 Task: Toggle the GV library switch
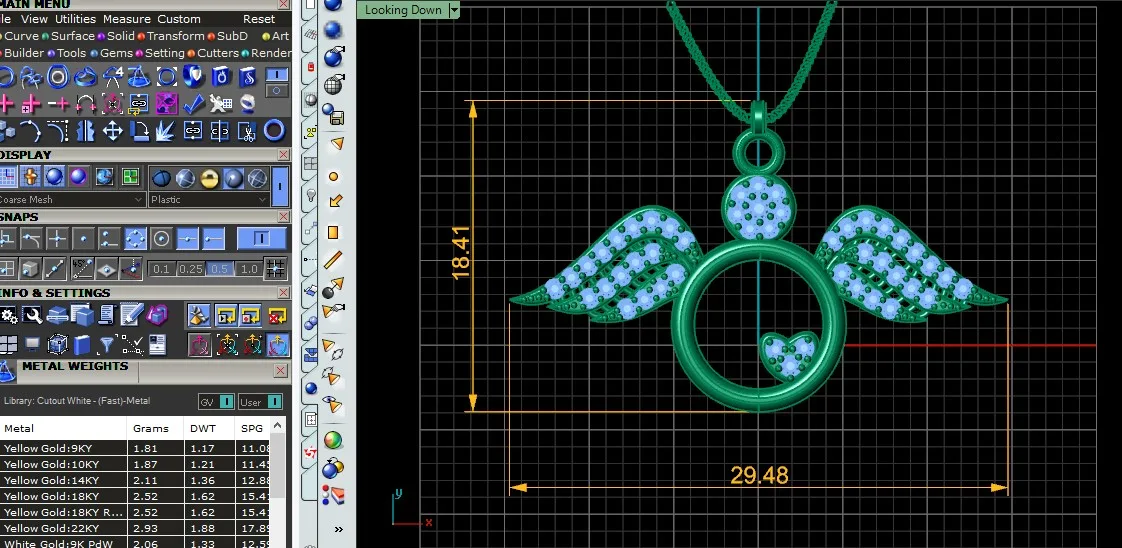click(x=216, y=402)
